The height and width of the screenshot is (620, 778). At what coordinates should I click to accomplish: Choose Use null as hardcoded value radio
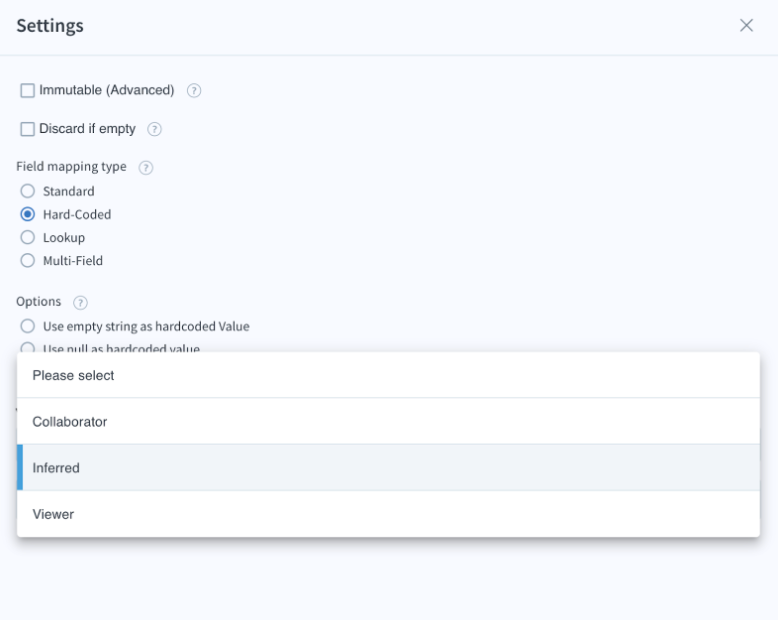point(28,348)
